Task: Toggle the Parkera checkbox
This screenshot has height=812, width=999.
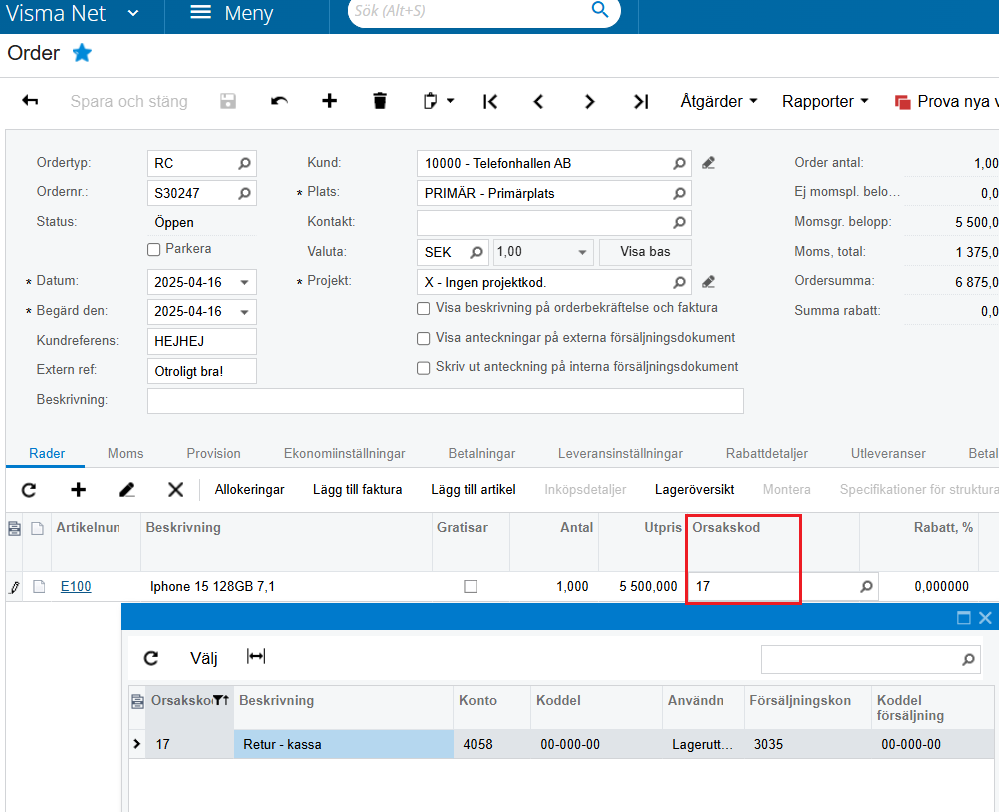Action: click(x=154, y=249)
